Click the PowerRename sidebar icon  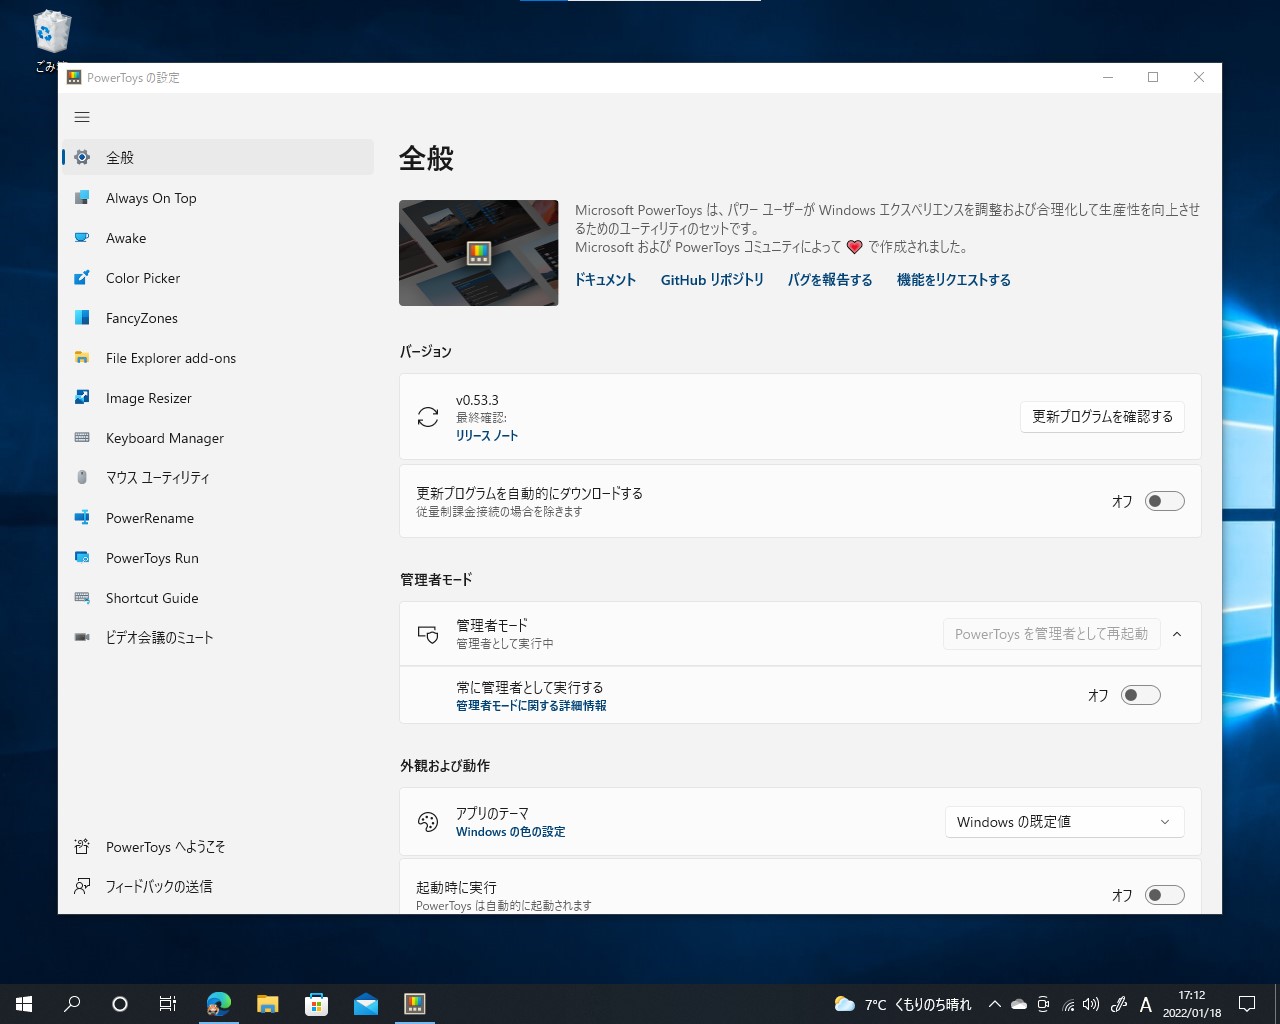coord(82,518)
